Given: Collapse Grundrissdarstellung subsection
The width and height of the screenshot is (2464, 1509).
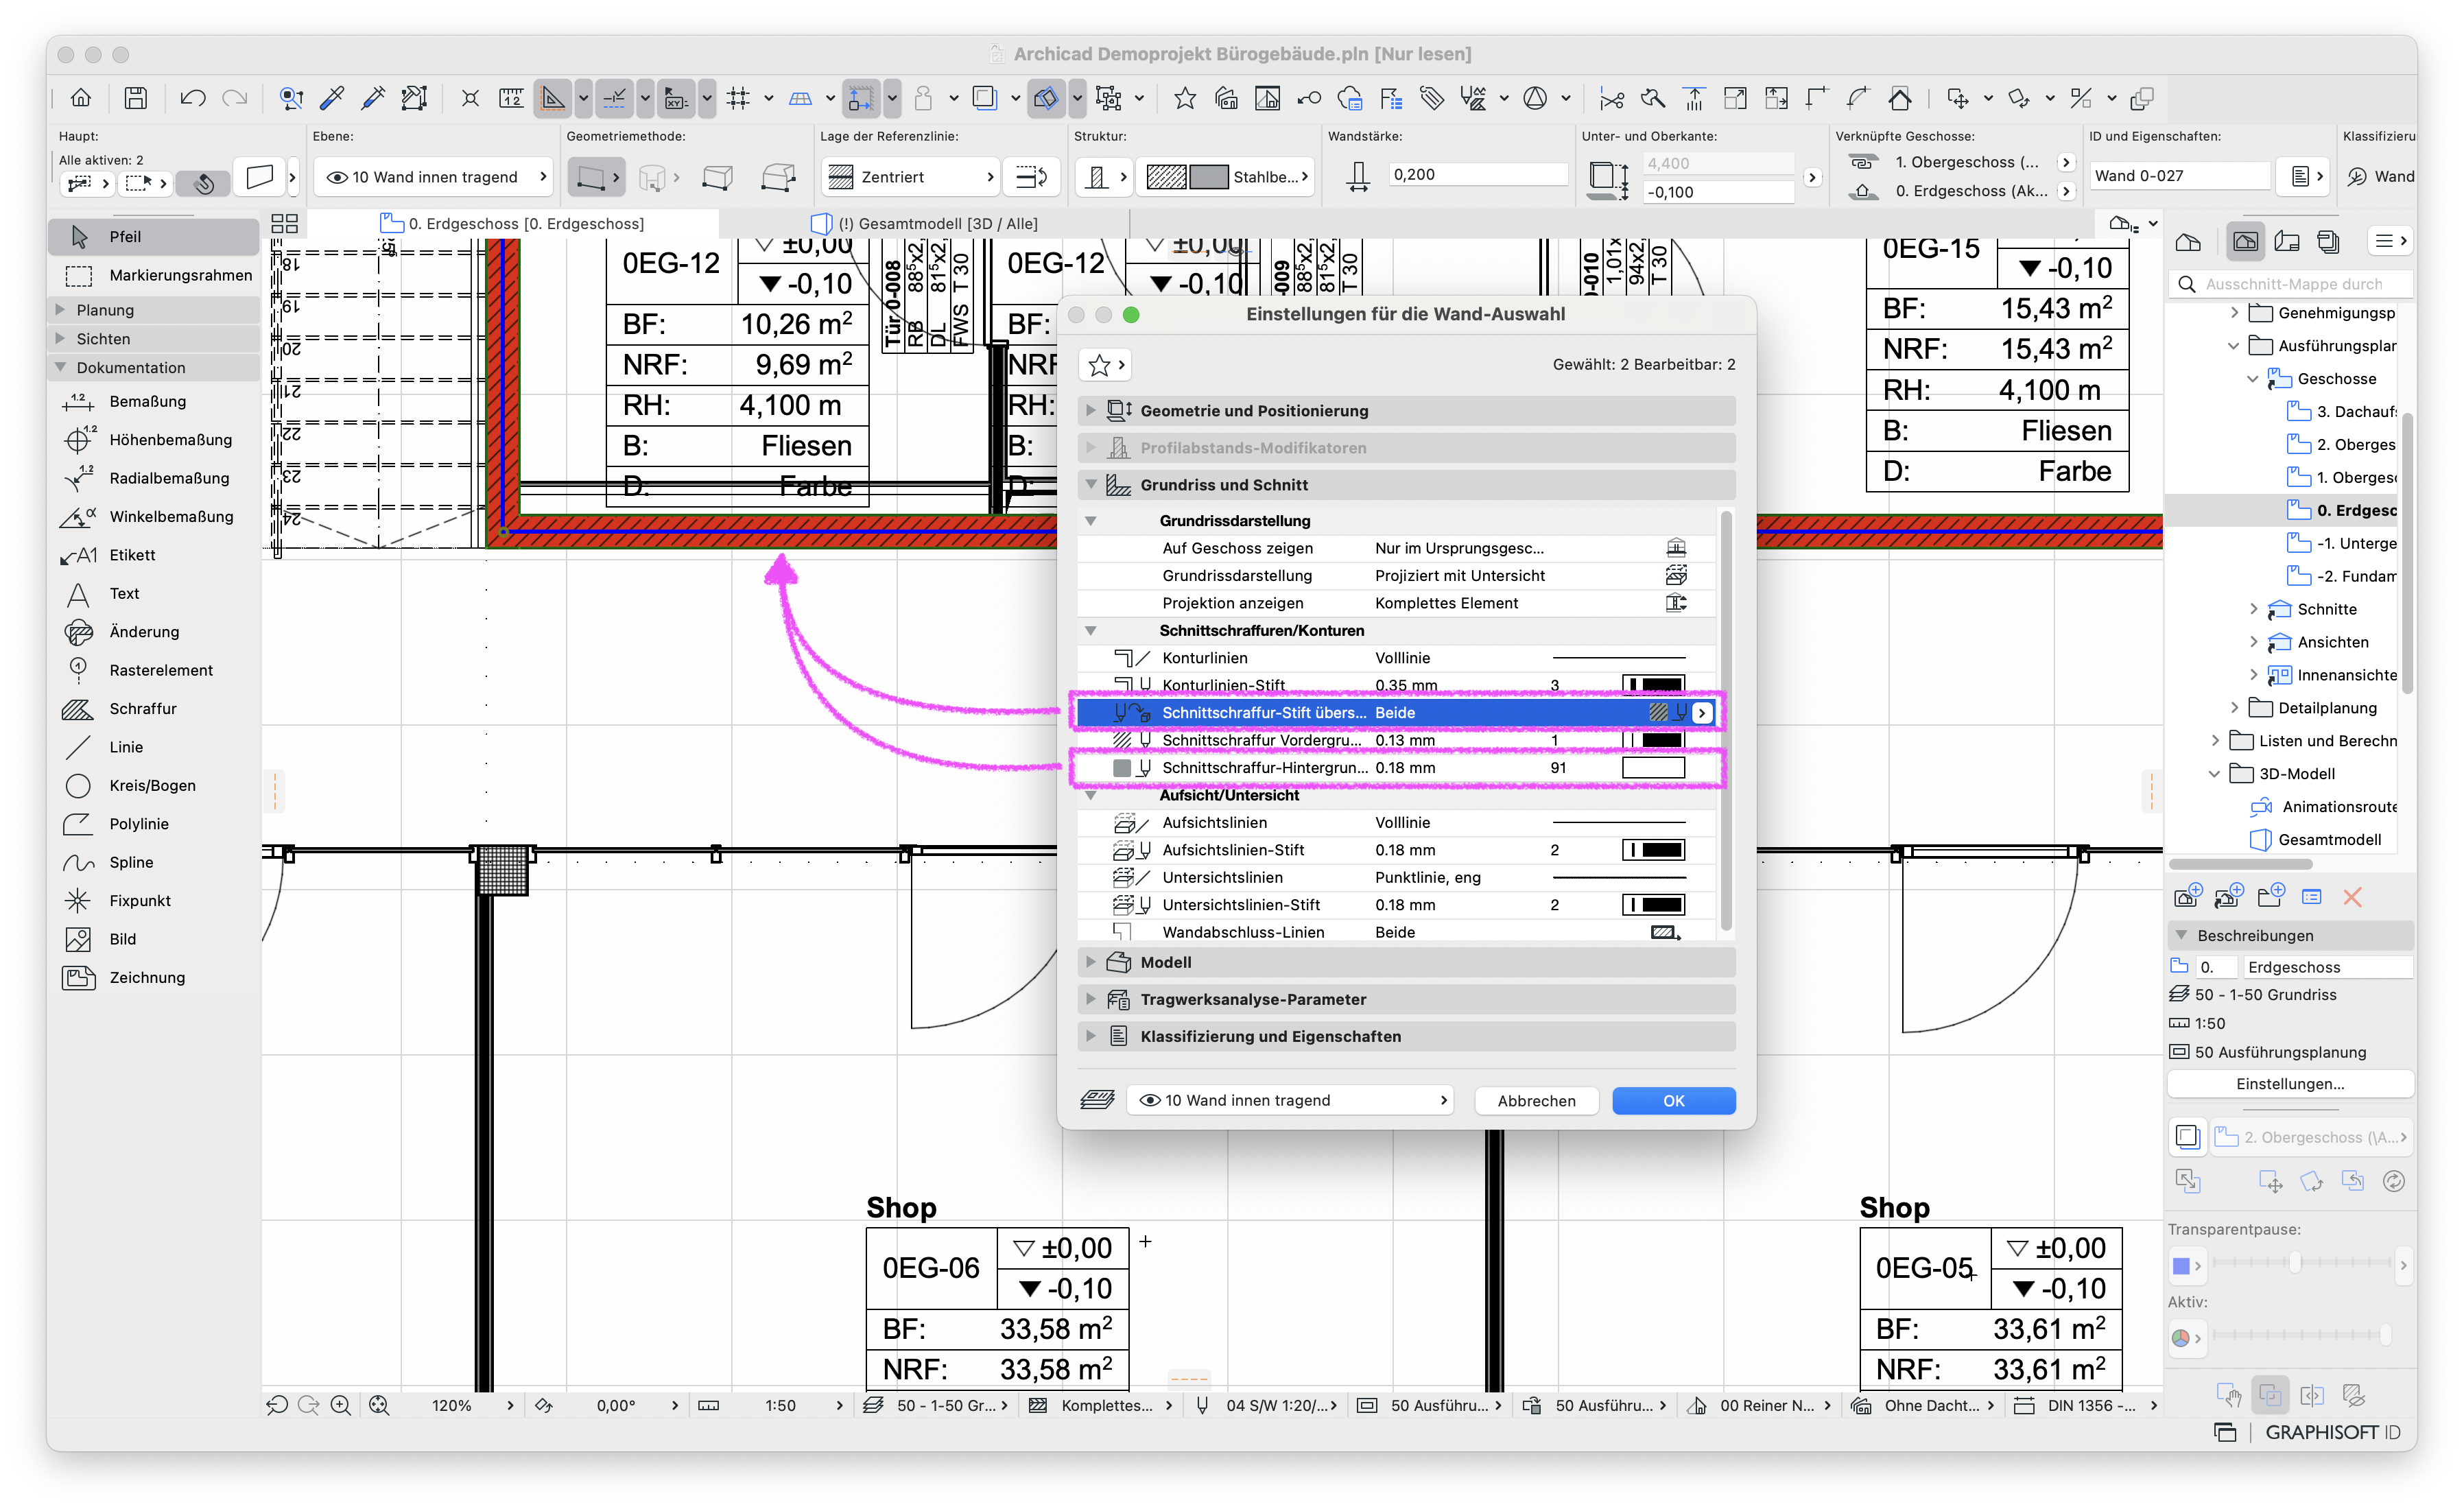Looking at the screenshot, I should 1091,521.
